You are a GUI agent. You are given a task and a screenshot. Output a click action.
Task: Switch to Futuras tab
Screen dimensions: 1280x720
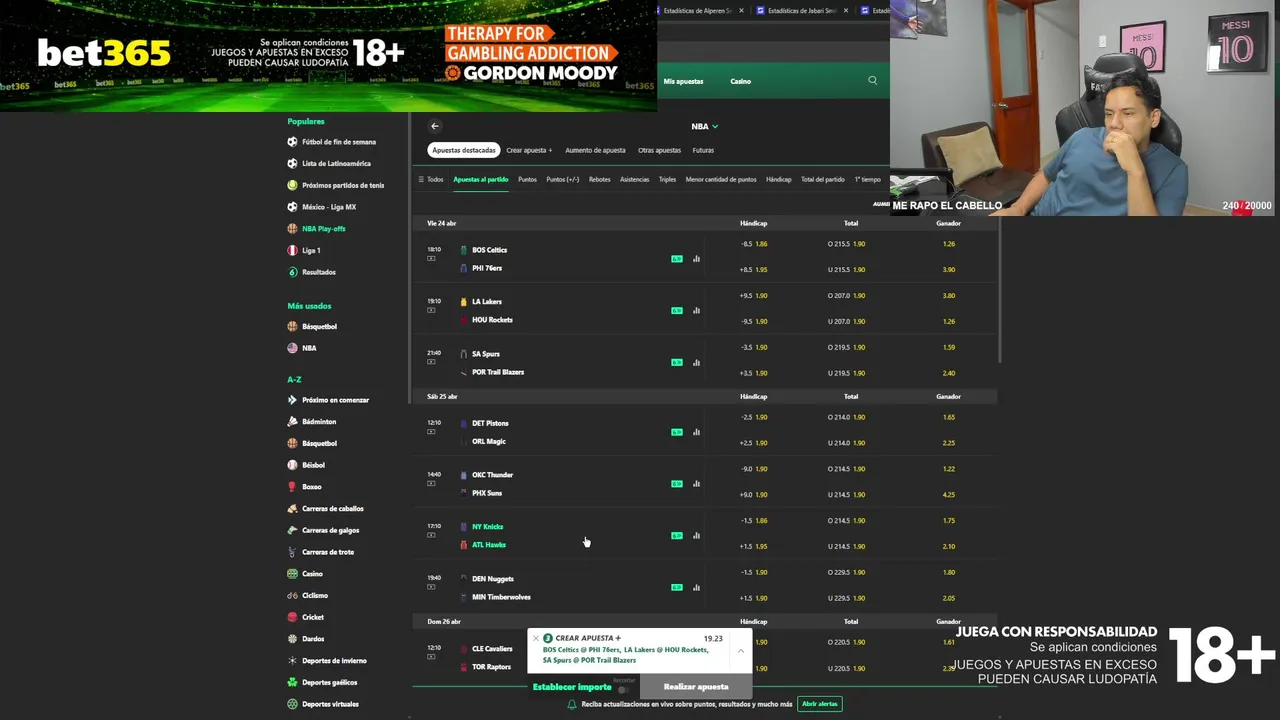pos(703,150)
